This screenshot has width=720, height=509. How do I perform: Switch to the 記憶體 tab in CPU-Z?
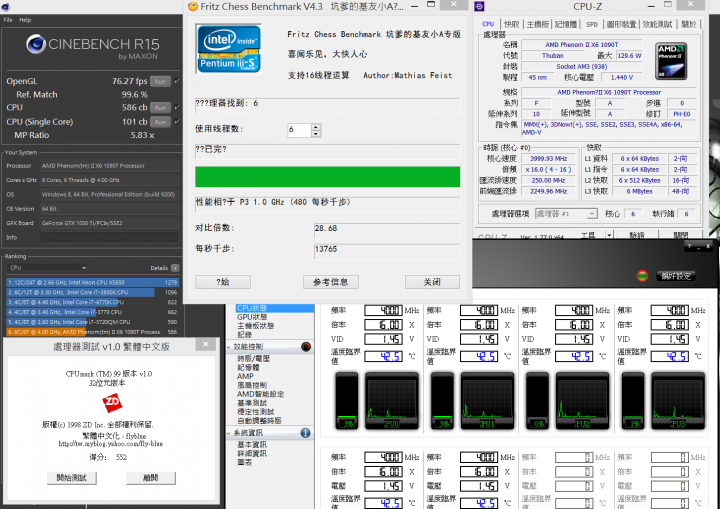point(566,24)
